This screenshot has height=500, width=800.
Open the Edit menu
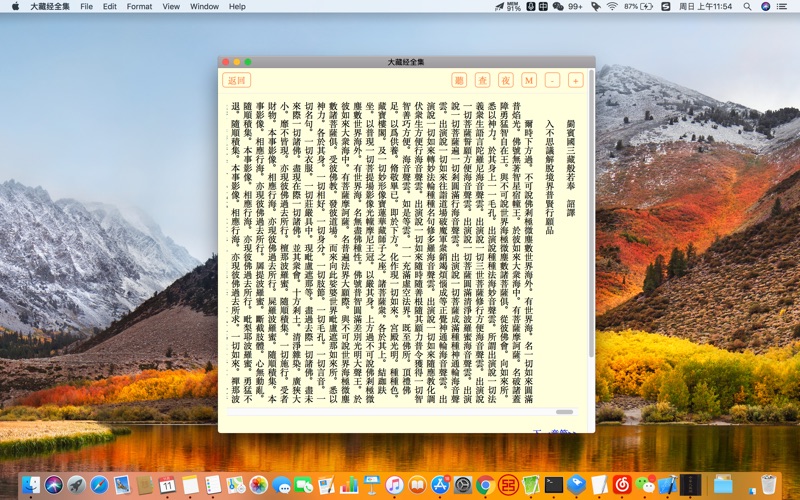pos(110,6)
